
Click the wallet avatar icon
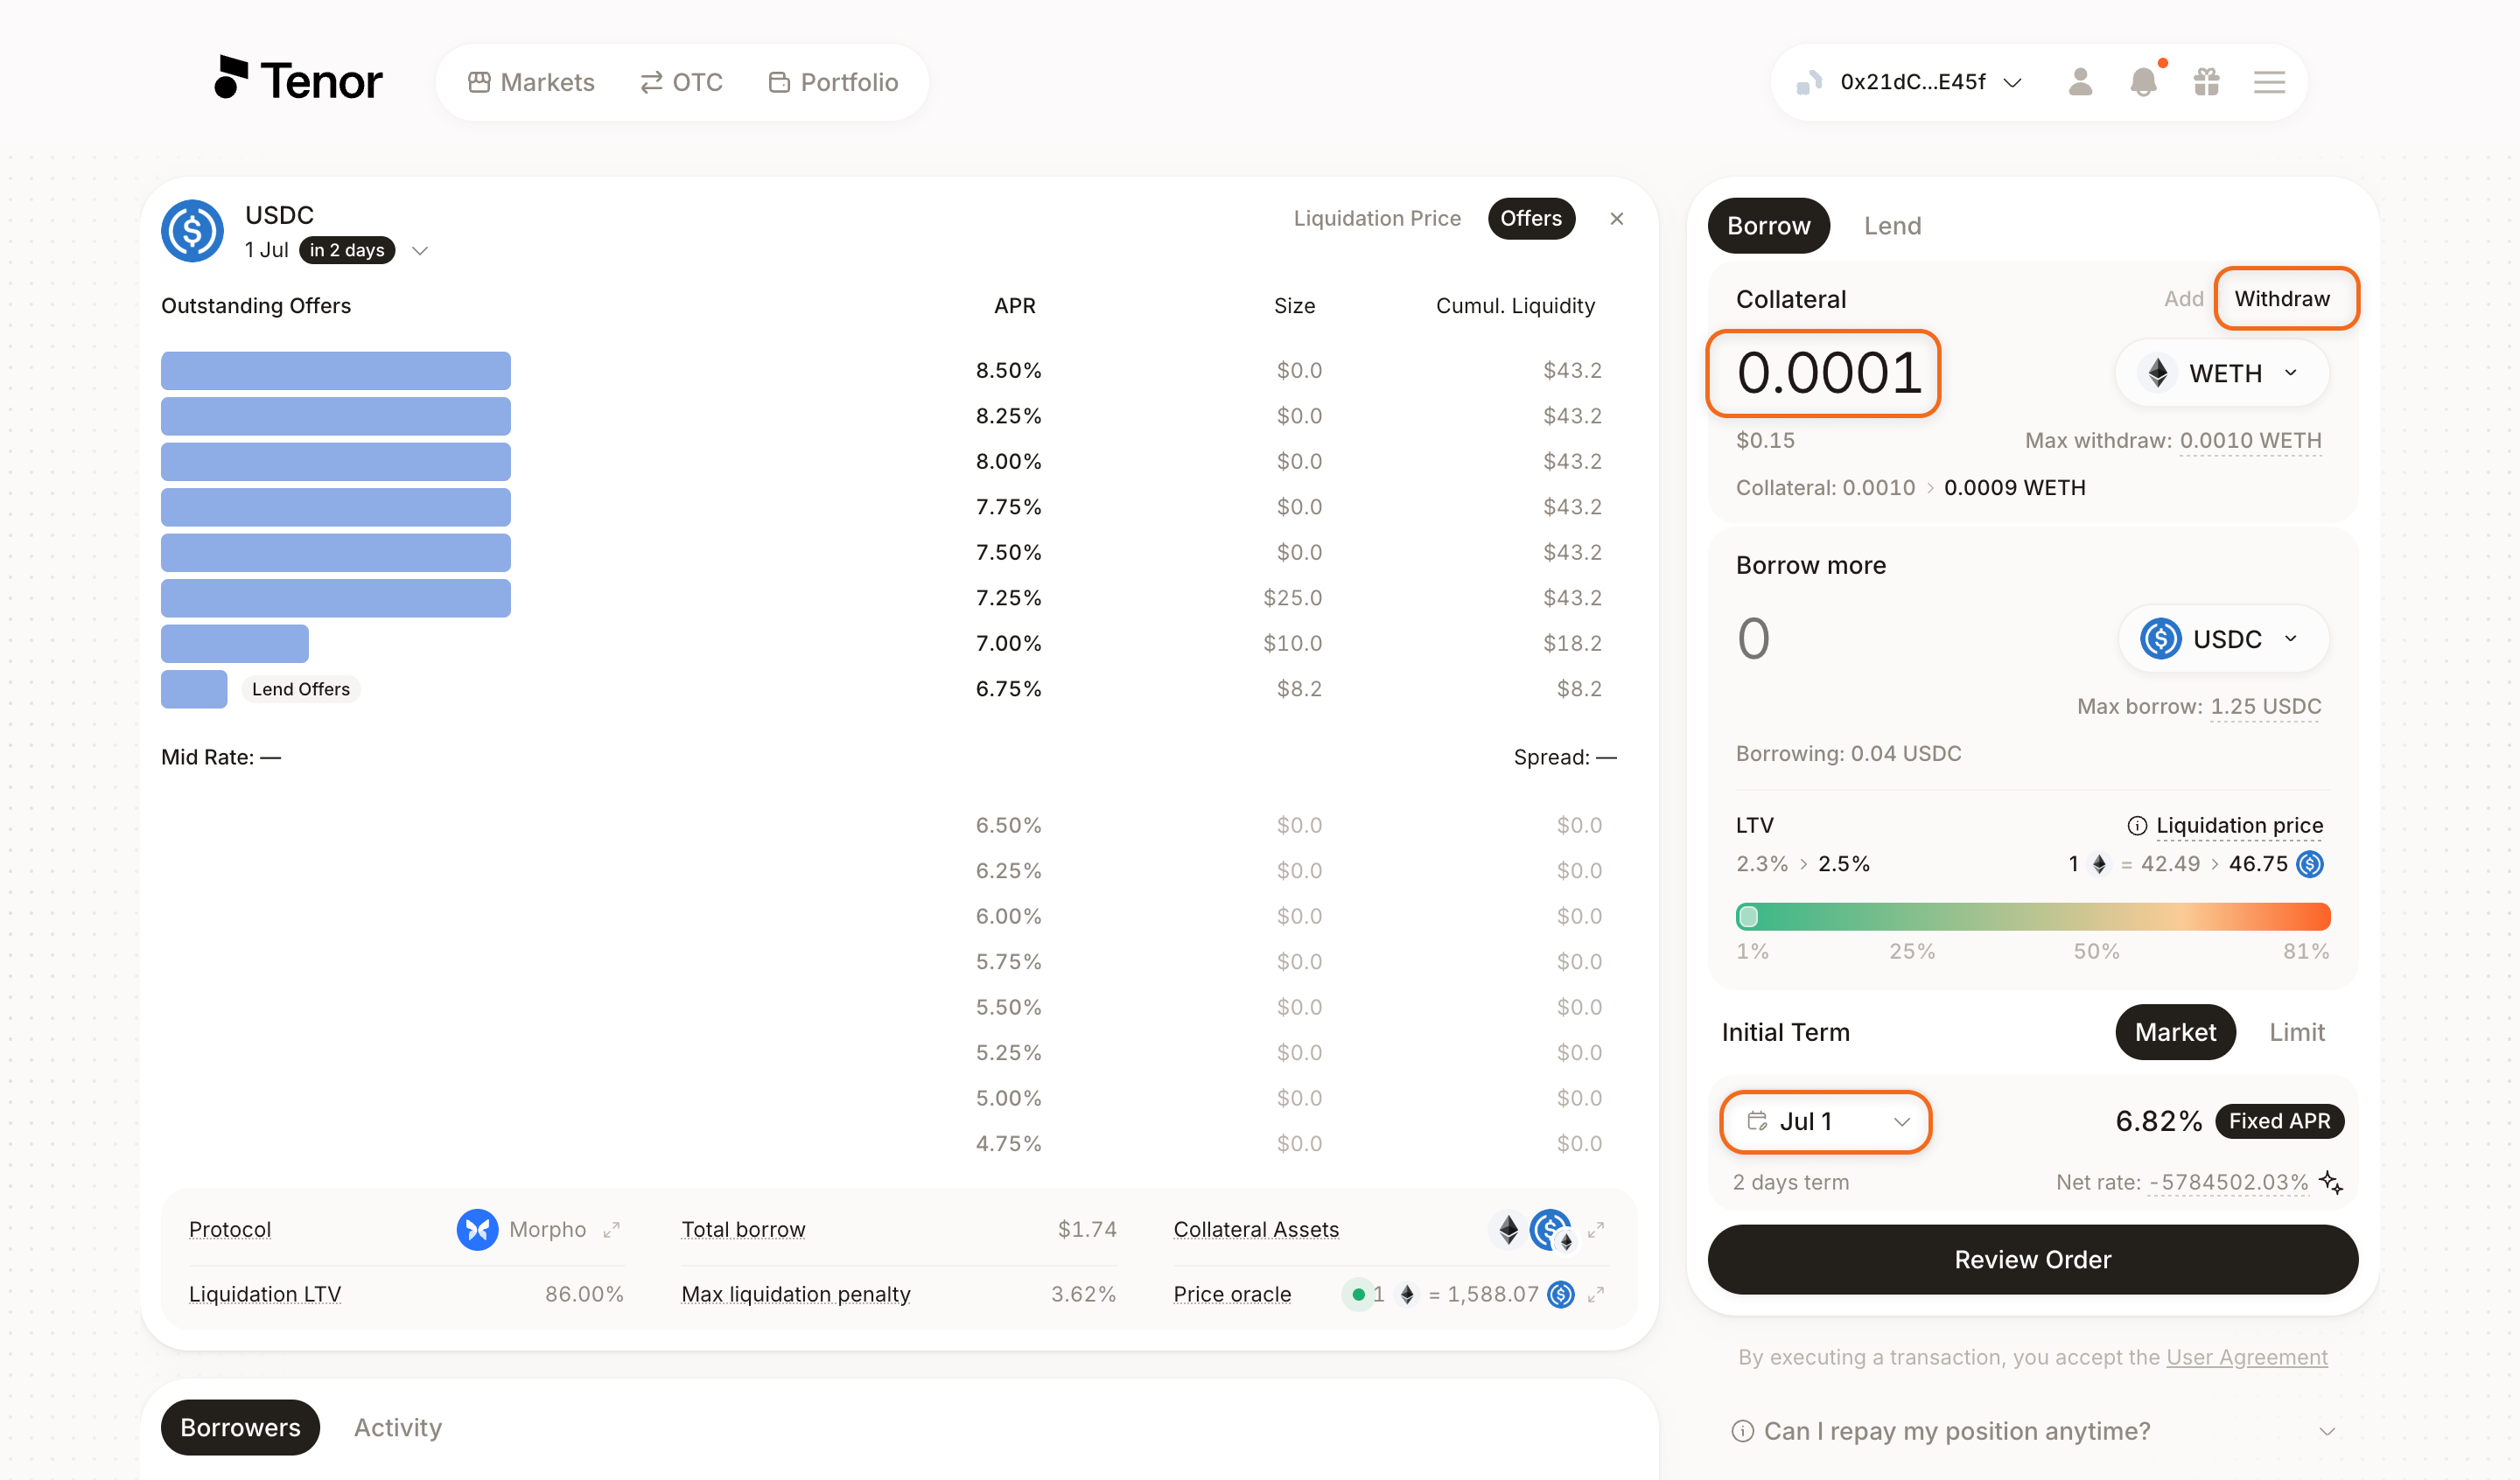[1810, 82]
